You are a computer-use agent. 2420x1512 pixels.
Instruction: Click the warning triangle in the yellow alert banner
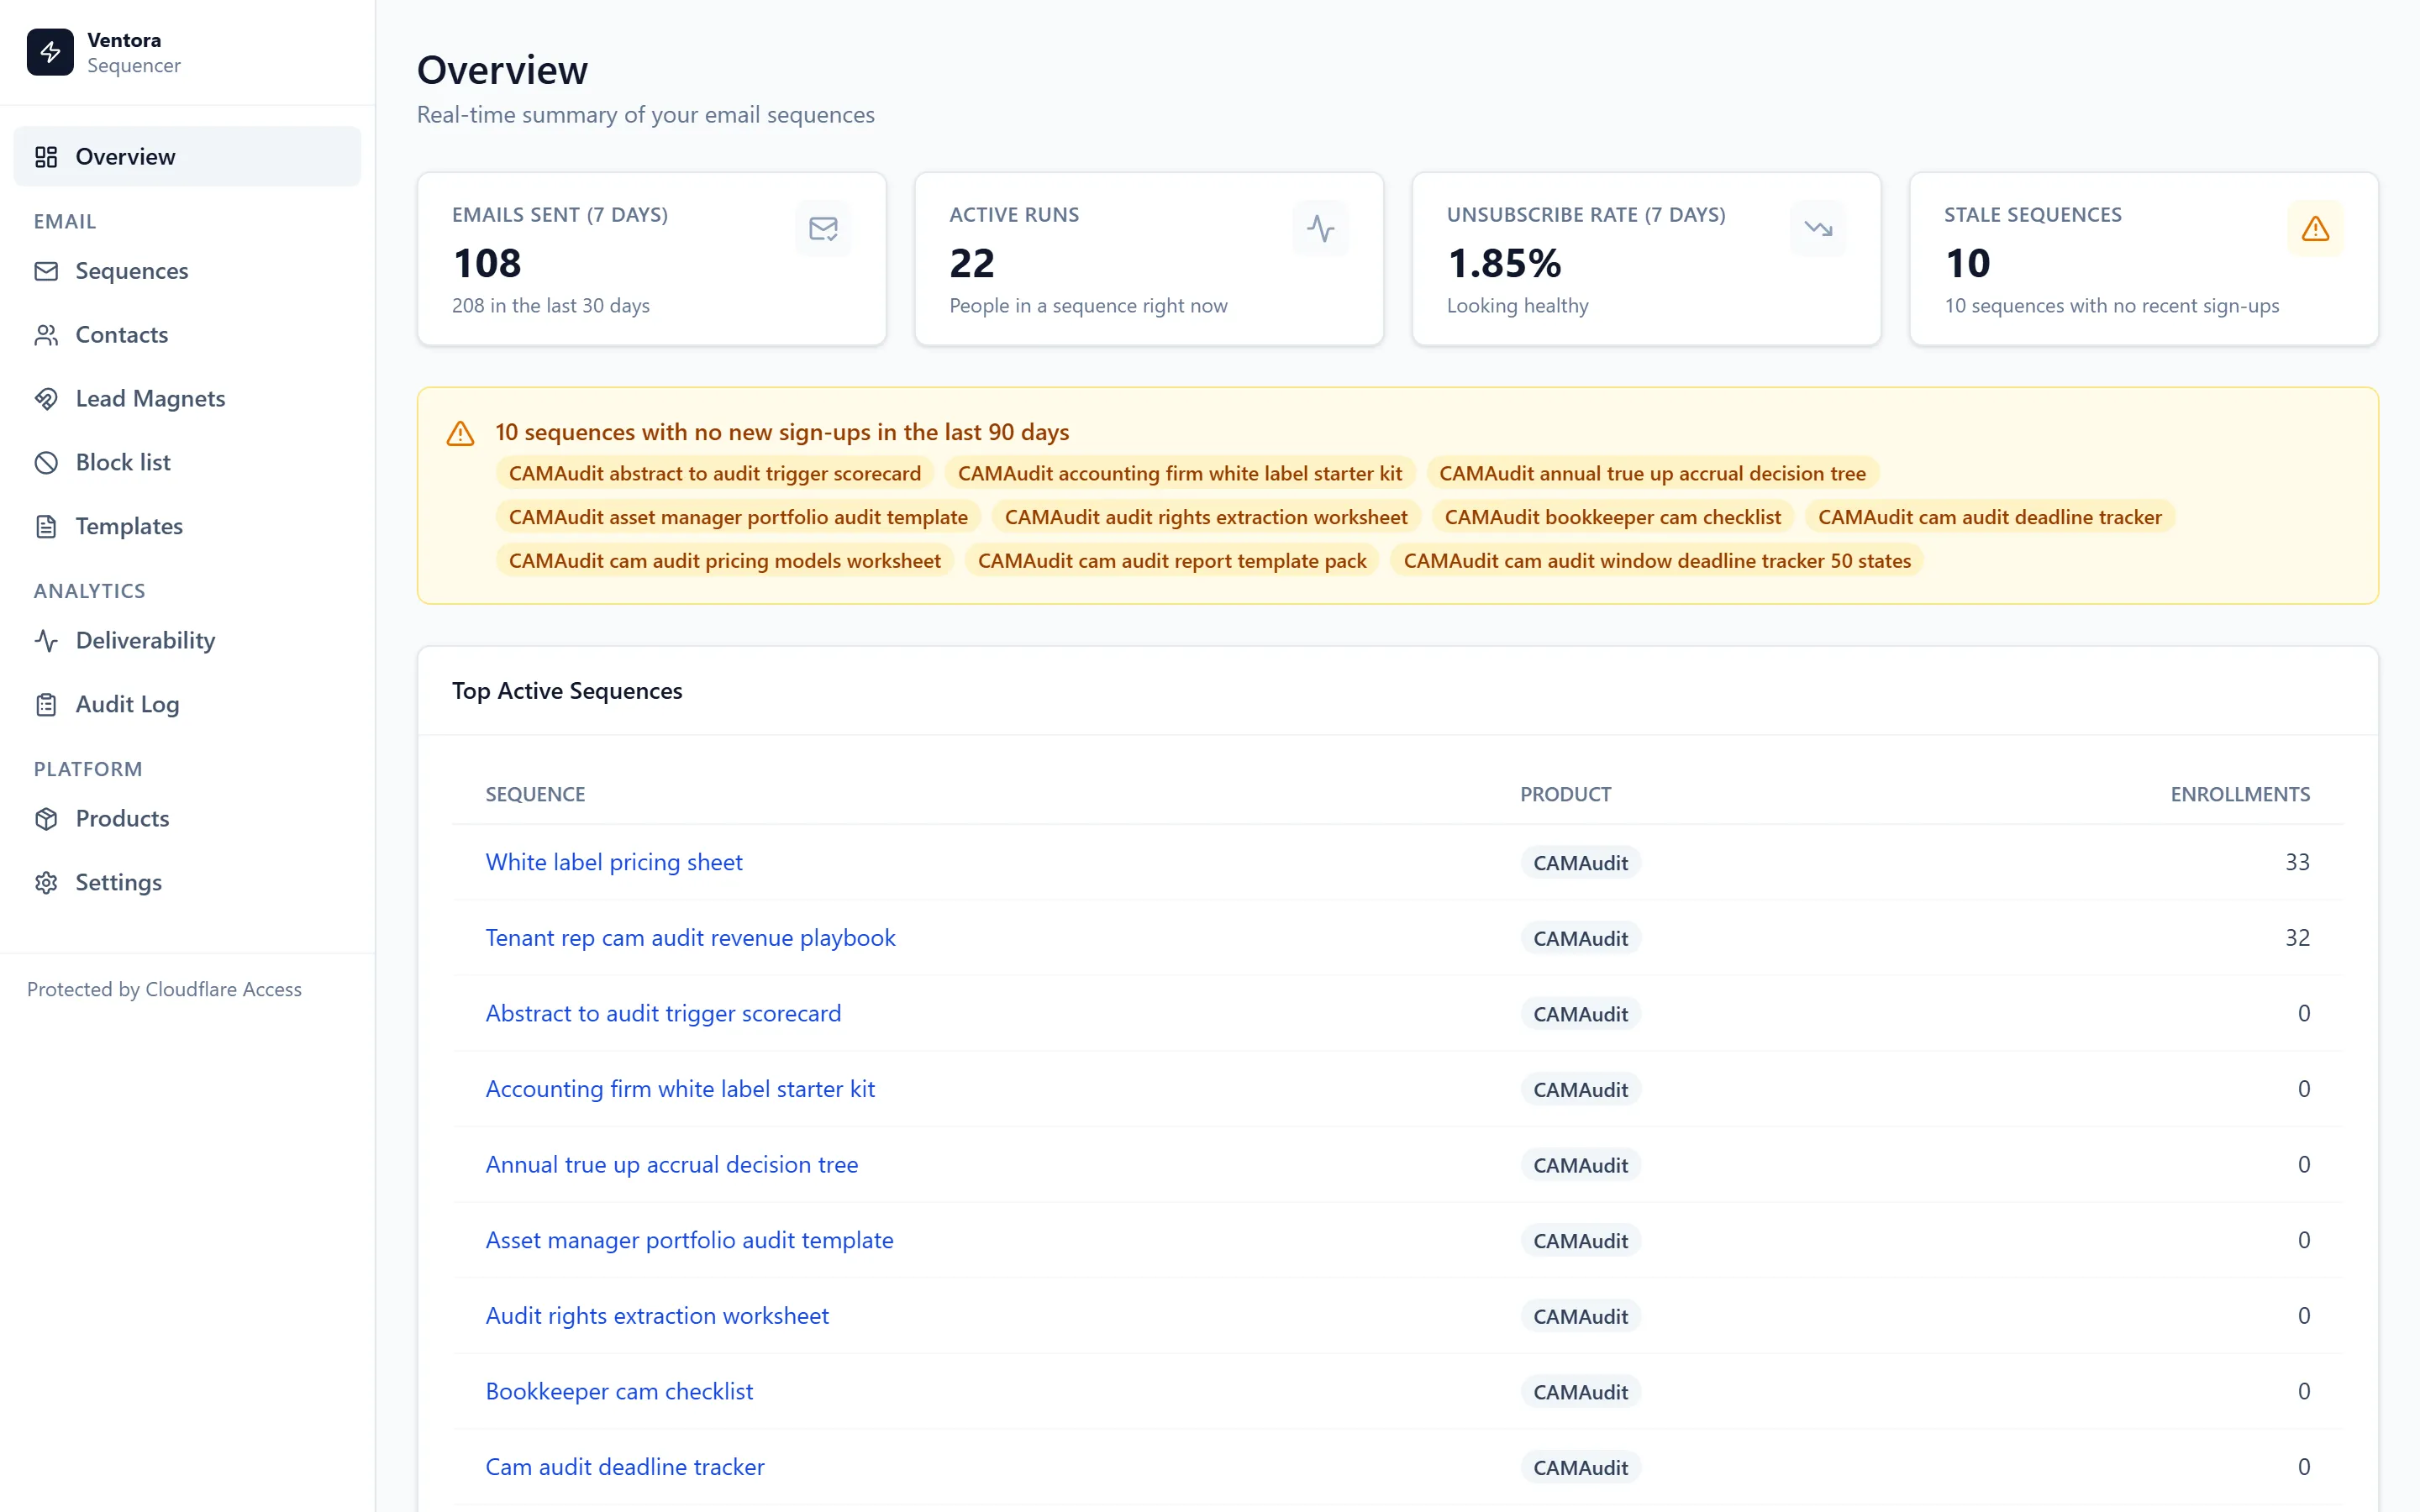pos(460,433)
